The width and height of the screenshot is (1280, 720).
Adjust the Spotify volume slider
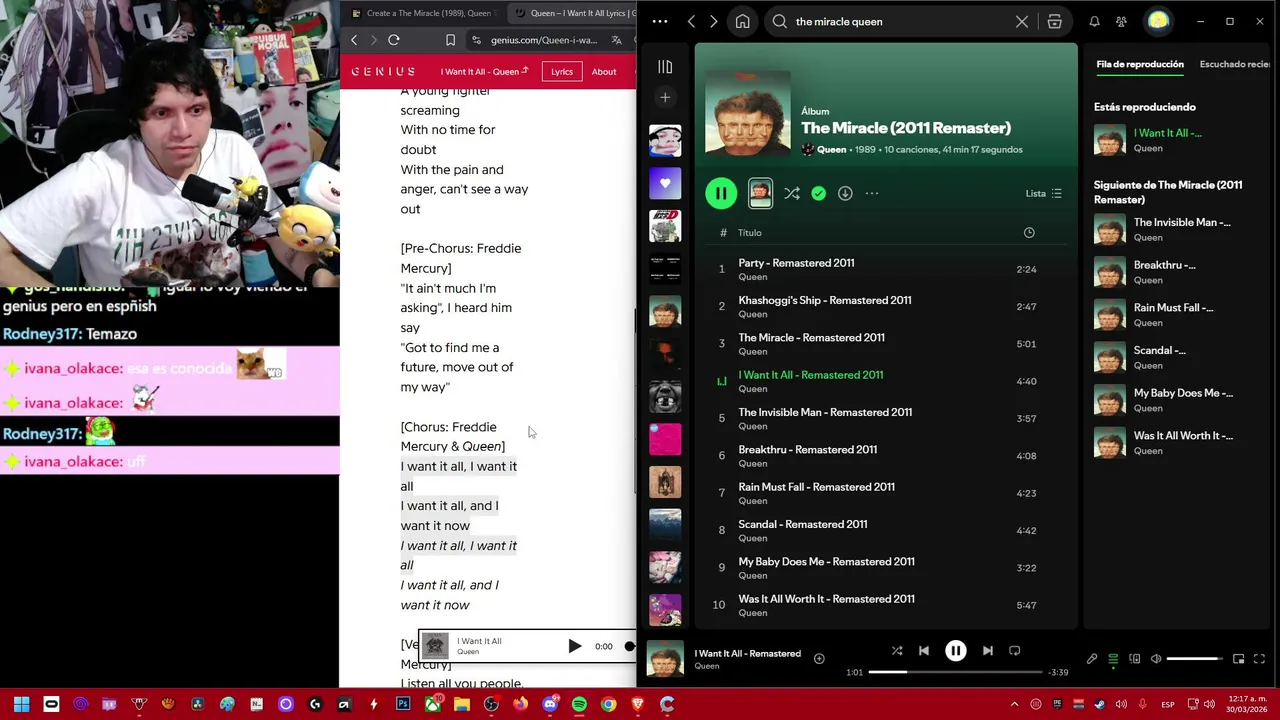[x=1194, y=659]
